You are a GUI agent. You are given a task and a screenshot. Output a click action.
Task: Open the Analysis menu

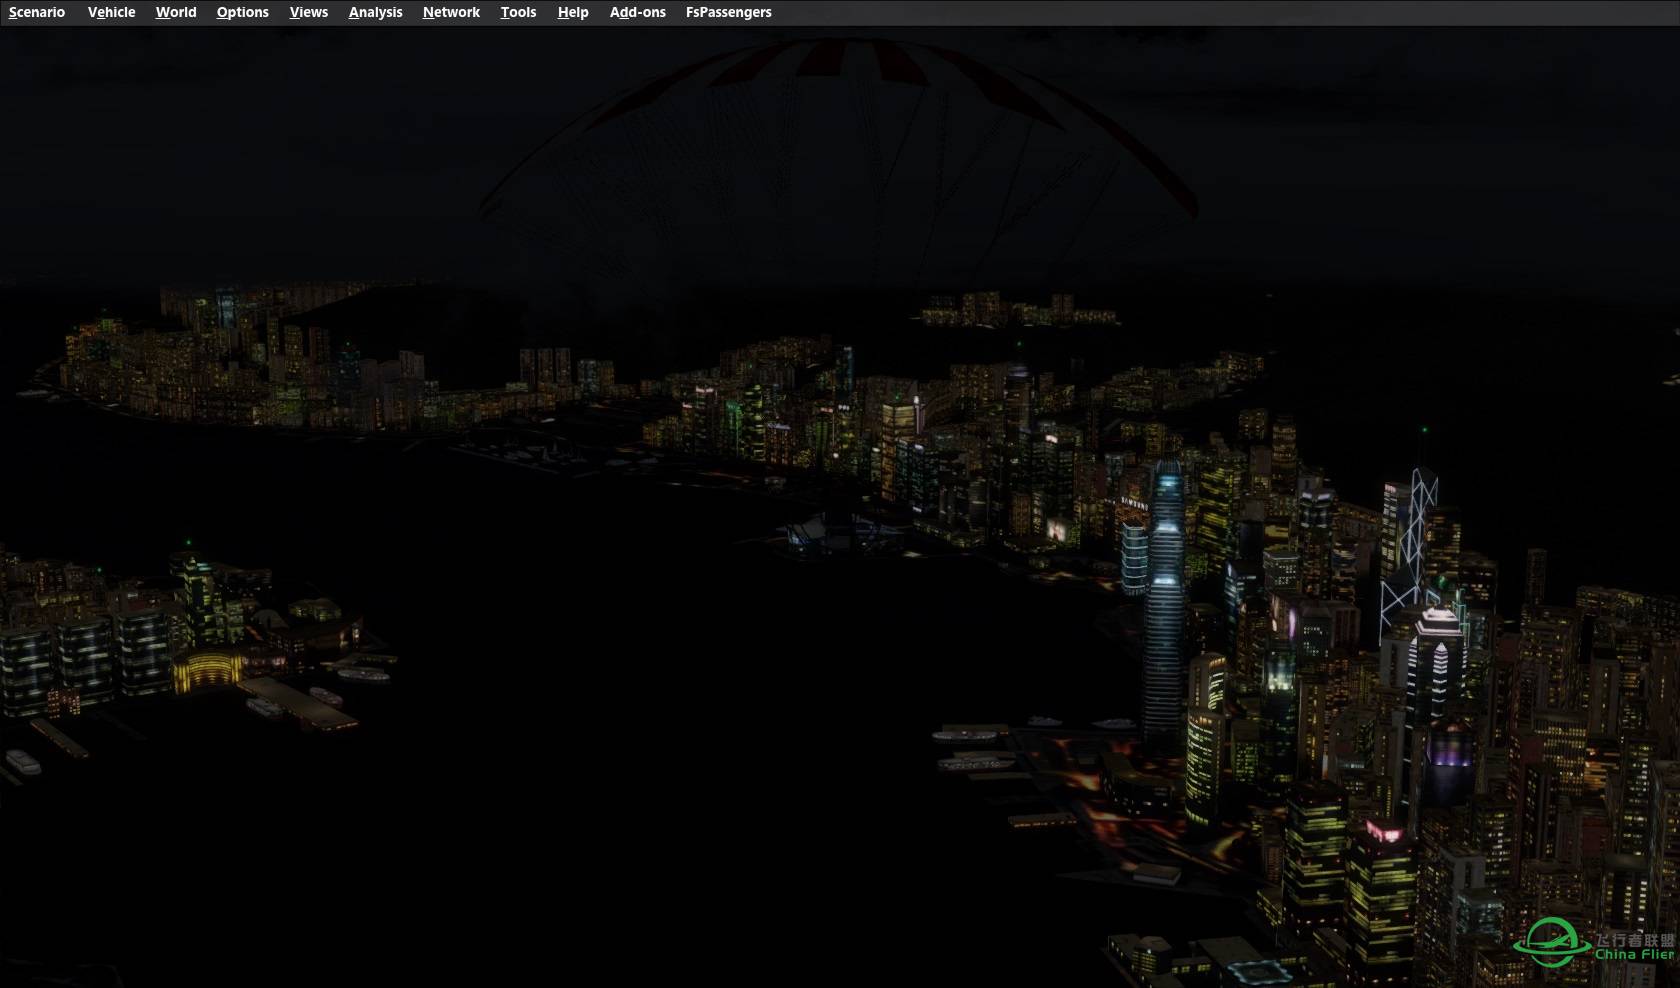375,12
